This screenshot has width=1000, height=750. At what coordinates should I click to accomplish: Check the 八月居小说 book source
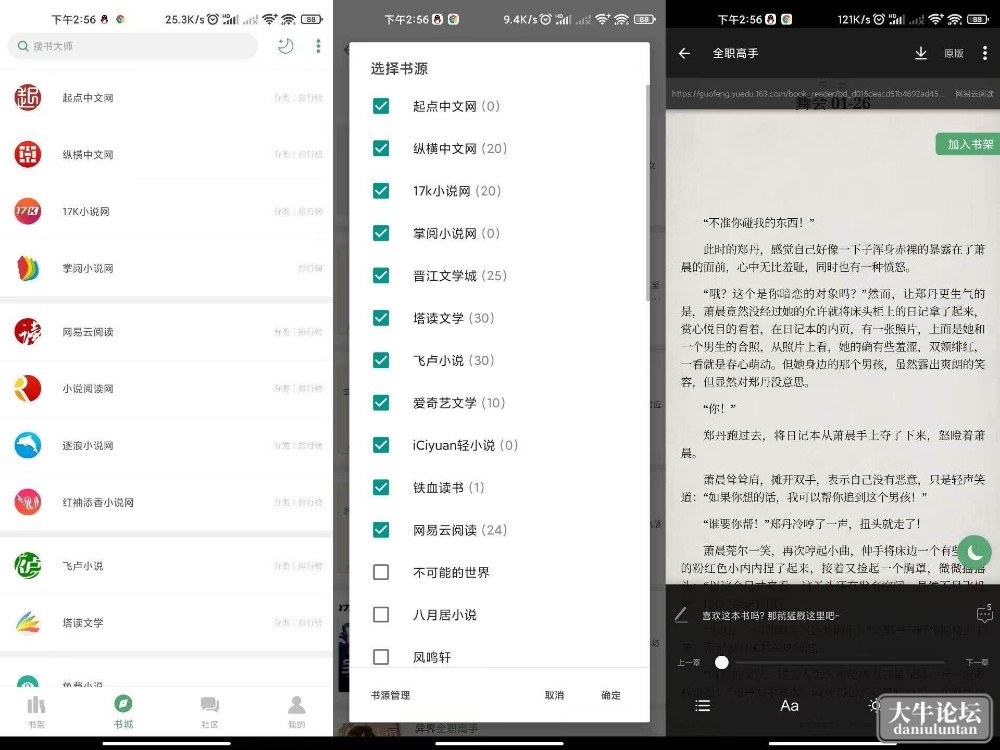pyautogui.click(x=381, y=614)
